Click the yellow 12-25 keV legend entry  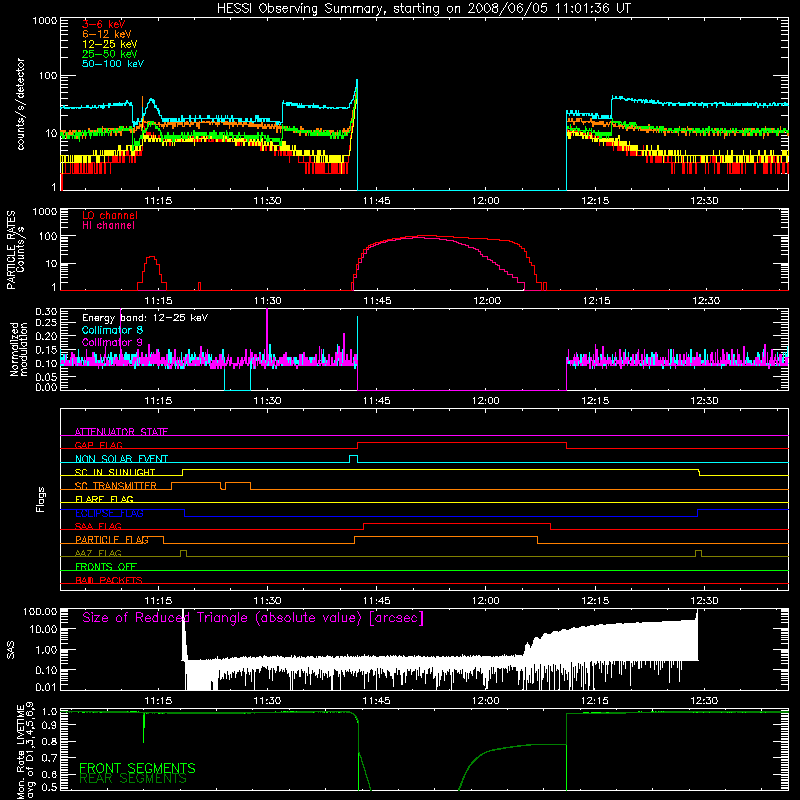pyautogui.click(x=110, y=44)
